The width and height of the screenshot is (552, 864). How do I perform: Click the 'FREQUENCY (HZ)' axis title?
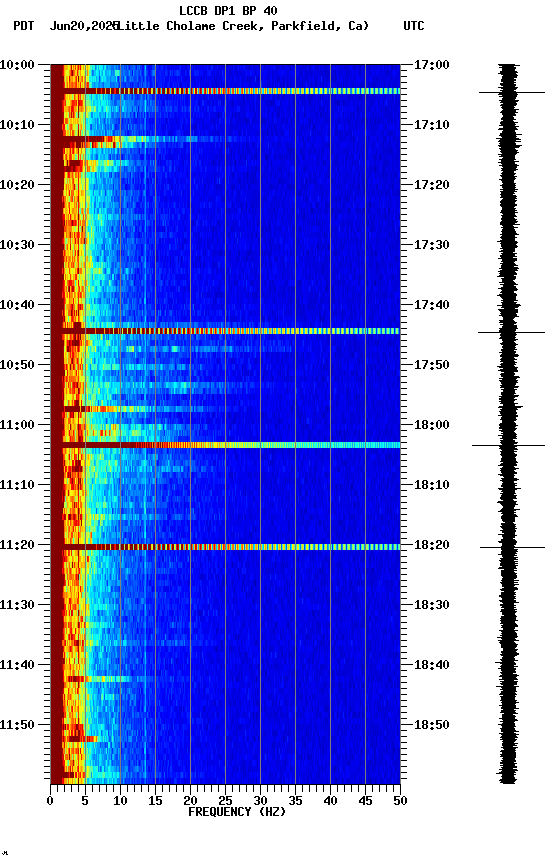[x=237, y=812]
